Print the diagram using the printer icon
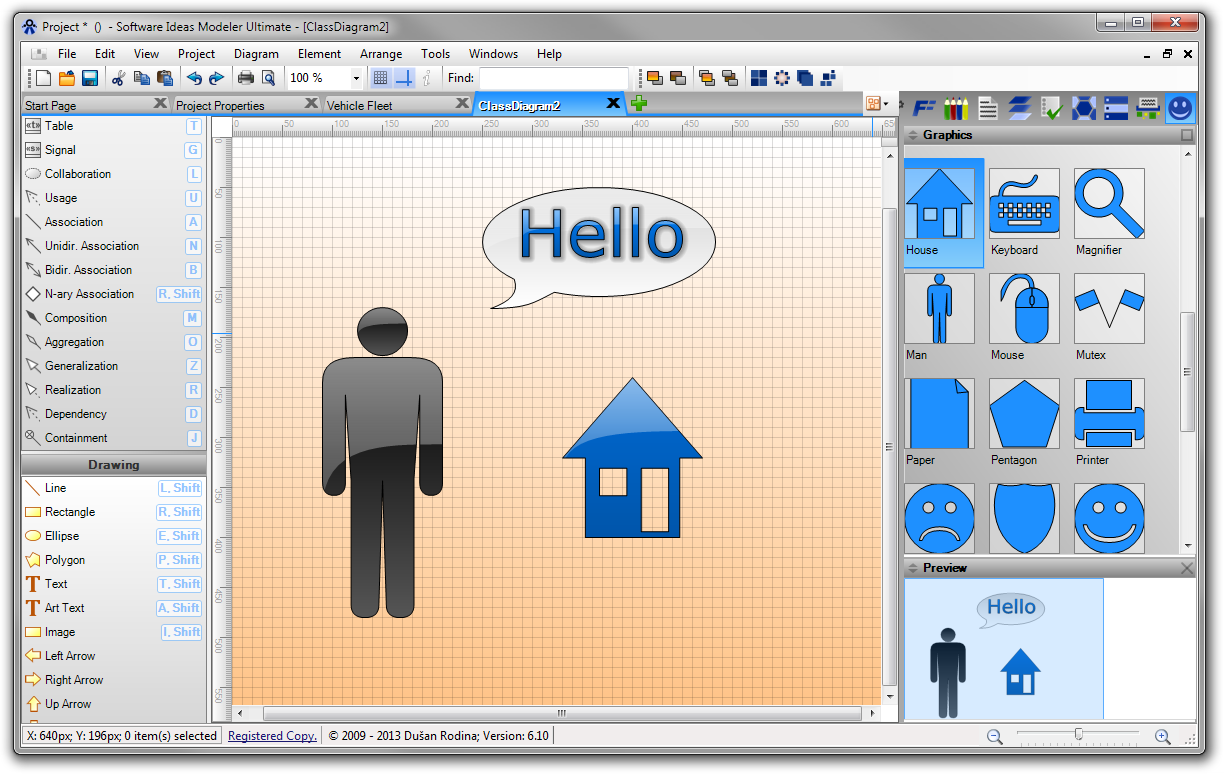Viewport: 1224px width, 774px height. [245, 78]
